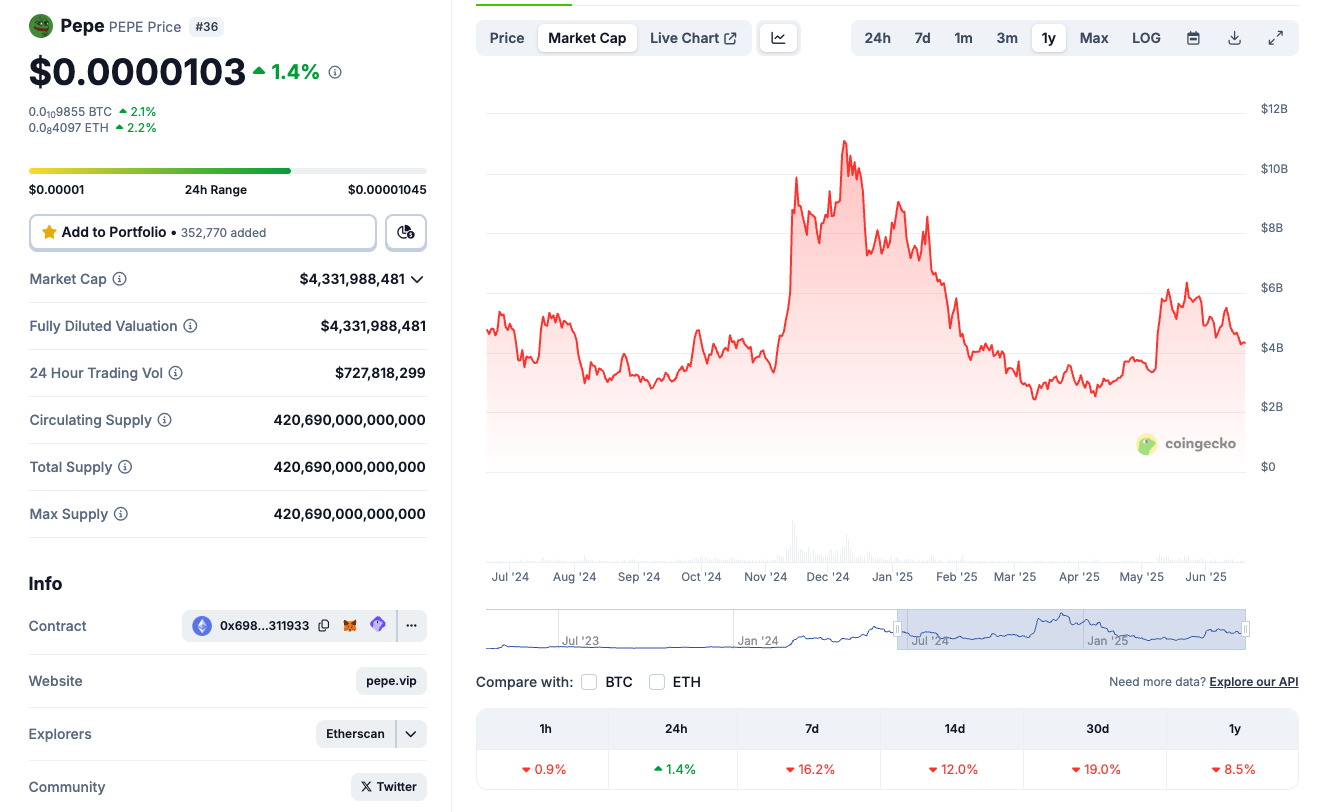Click the 14d -12.0% value
Screen dimensions: 1331x812
pos(954,769)
